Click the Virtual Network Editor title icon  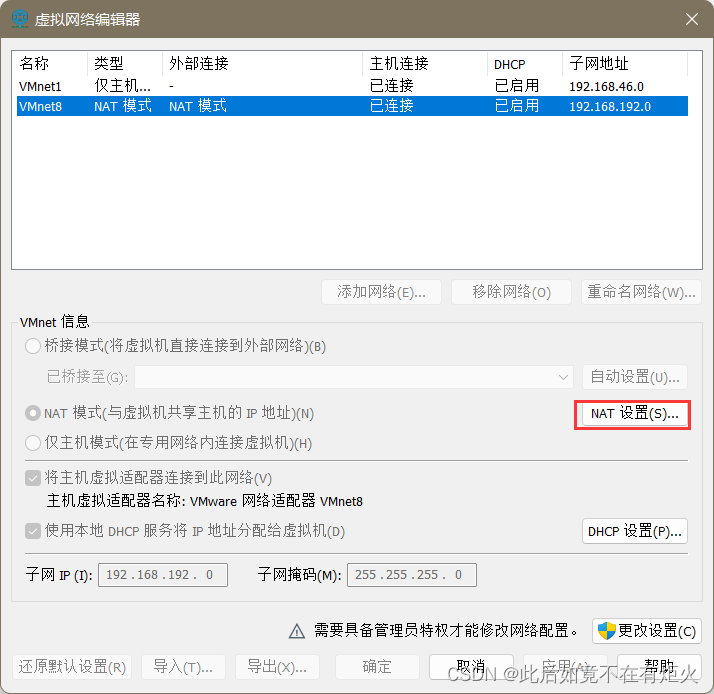coord(20,19)
